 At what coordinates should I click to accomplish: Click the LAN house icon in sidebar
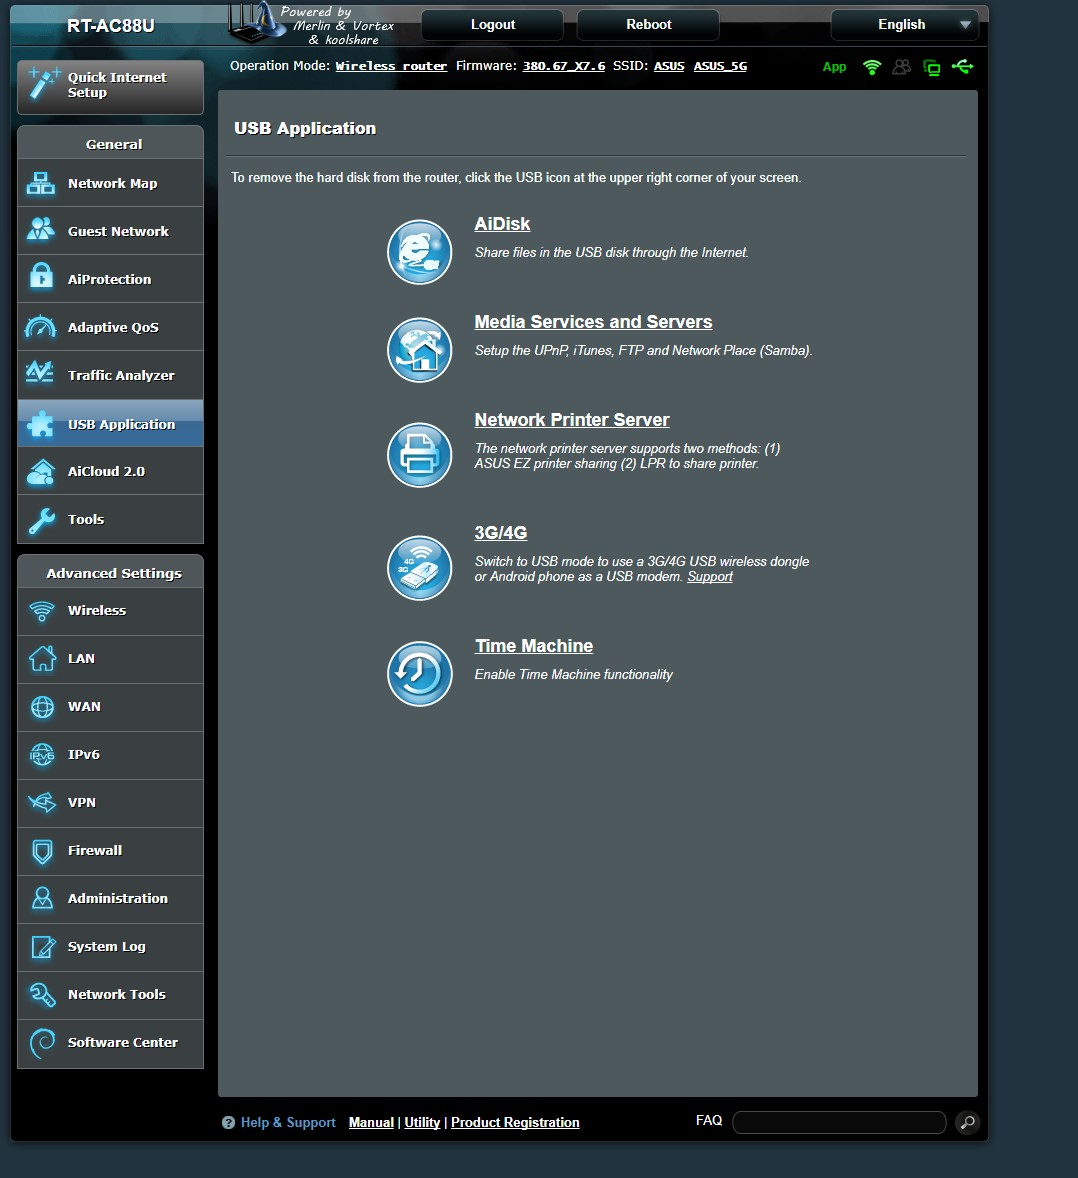pos(42,659)
